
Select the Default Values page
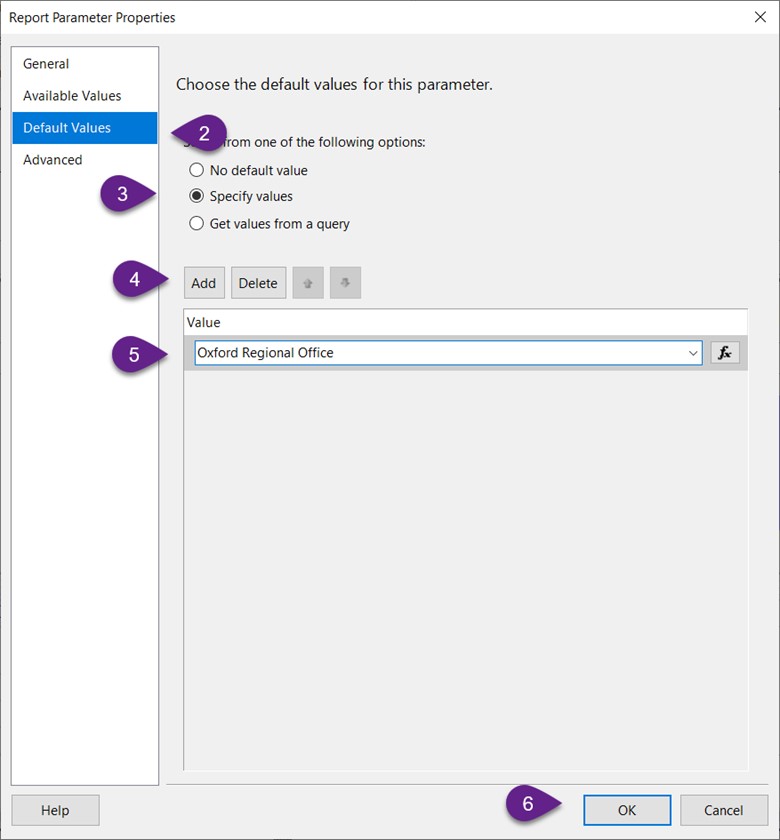coord(67,128)
